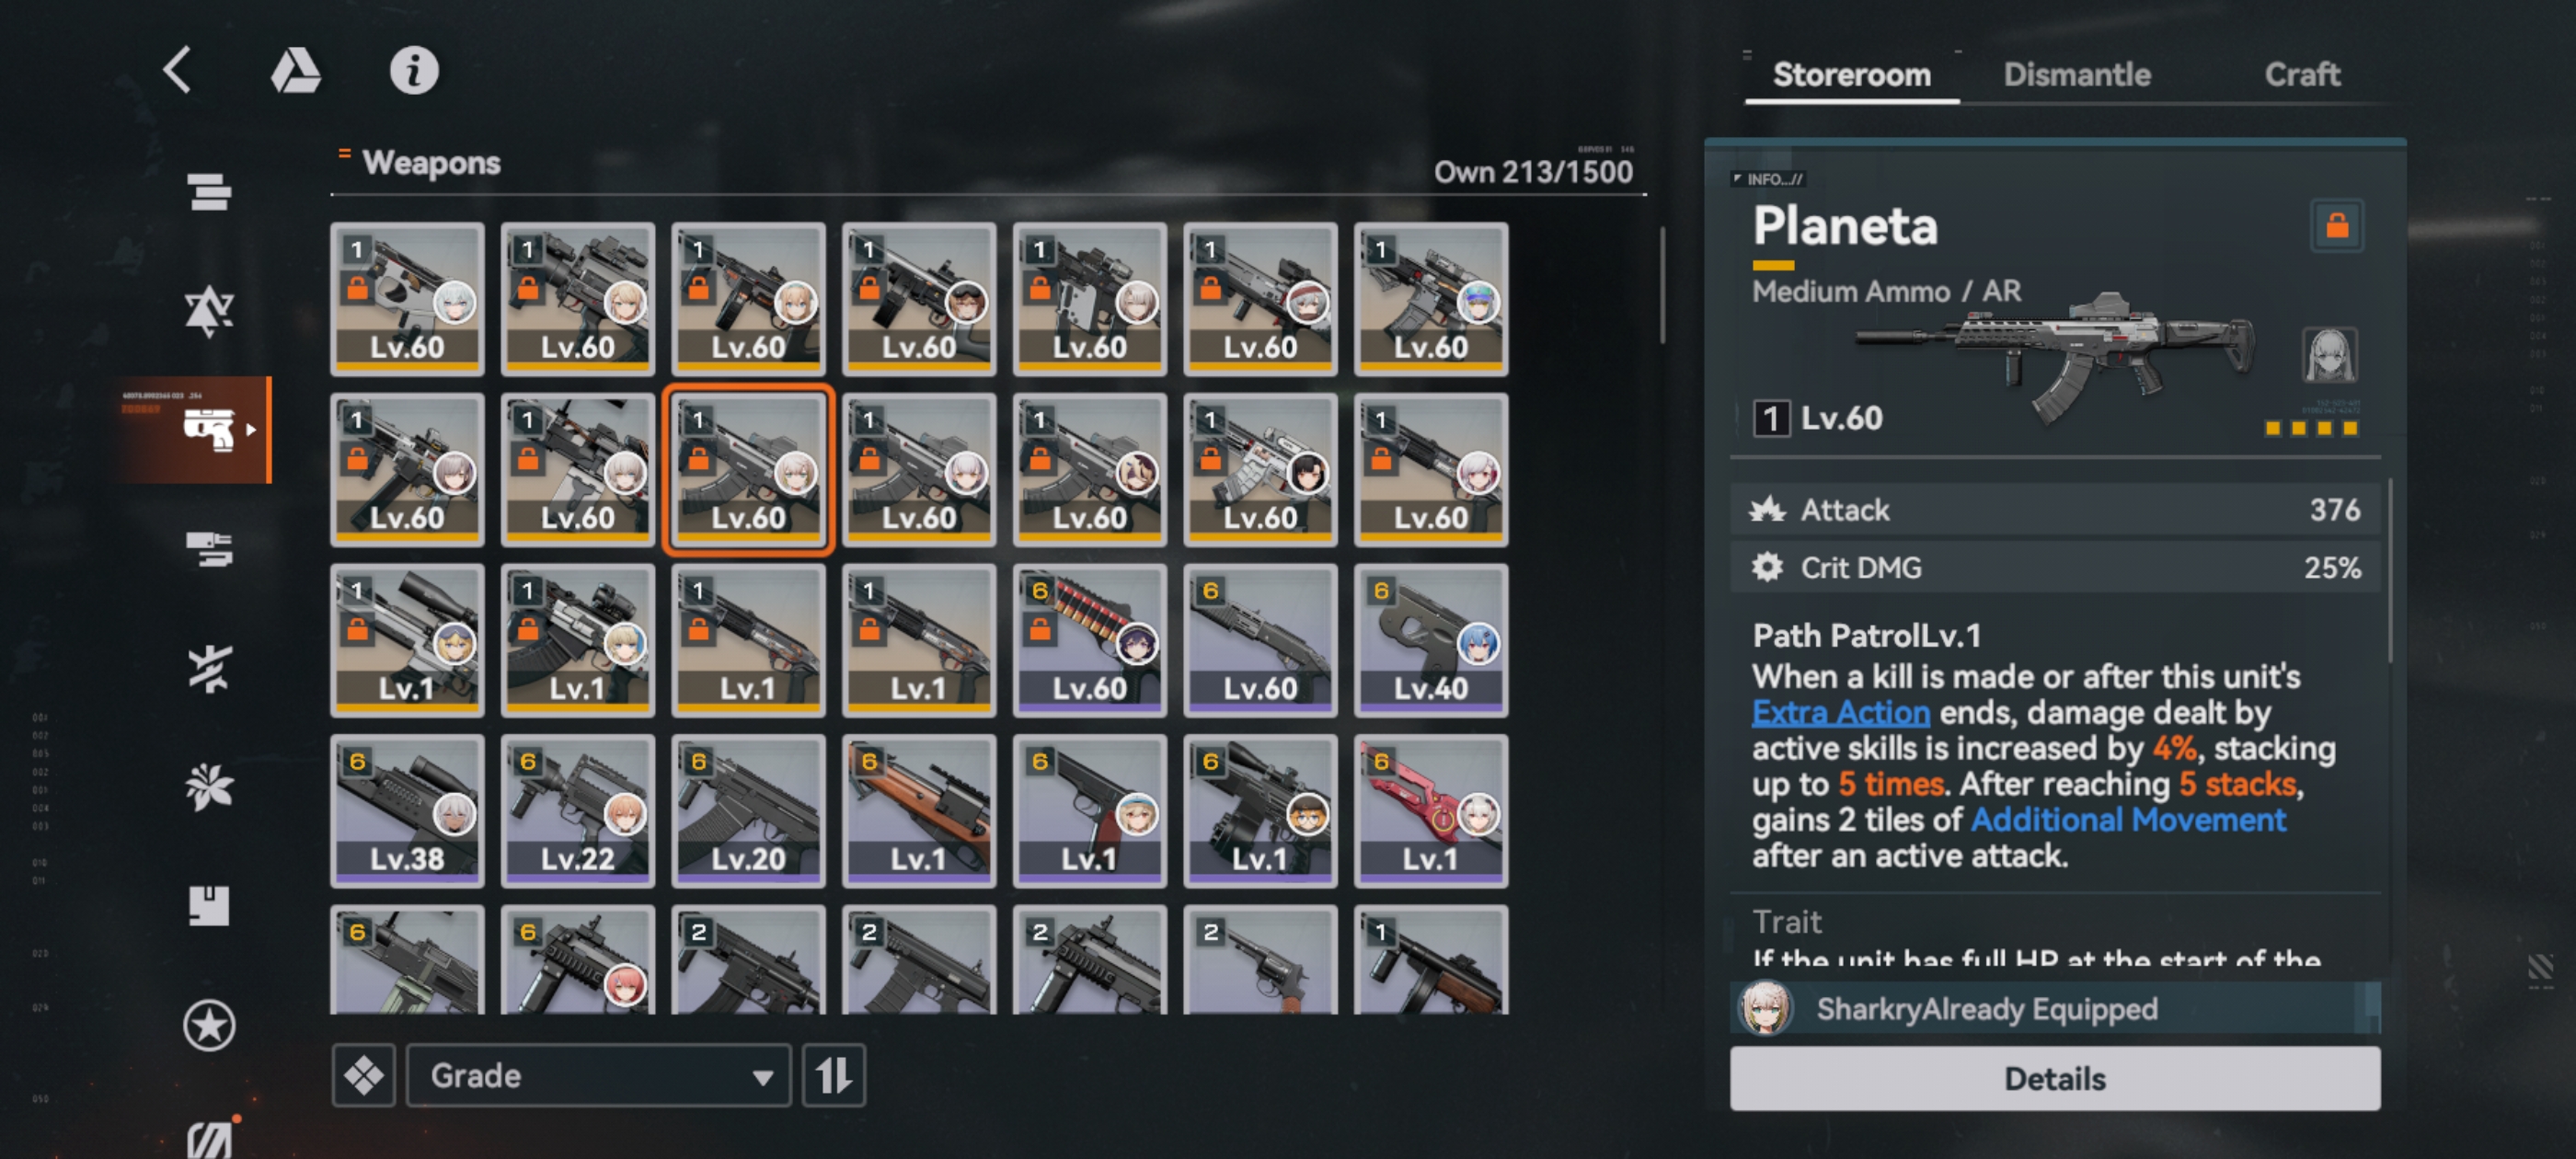The image size is (2576, 1159).
Task: Follow the Extra Action link
Action: click(1840, 712)
